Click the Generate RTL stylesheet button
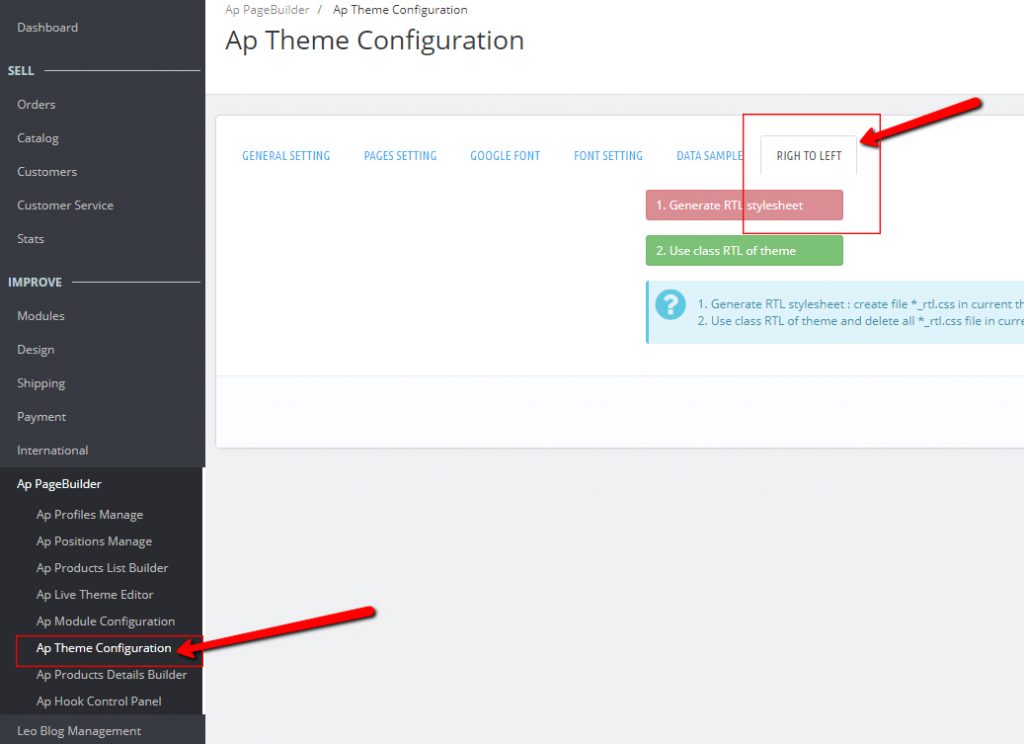Viewport: 1024px width, 744px height. (744, 205)
